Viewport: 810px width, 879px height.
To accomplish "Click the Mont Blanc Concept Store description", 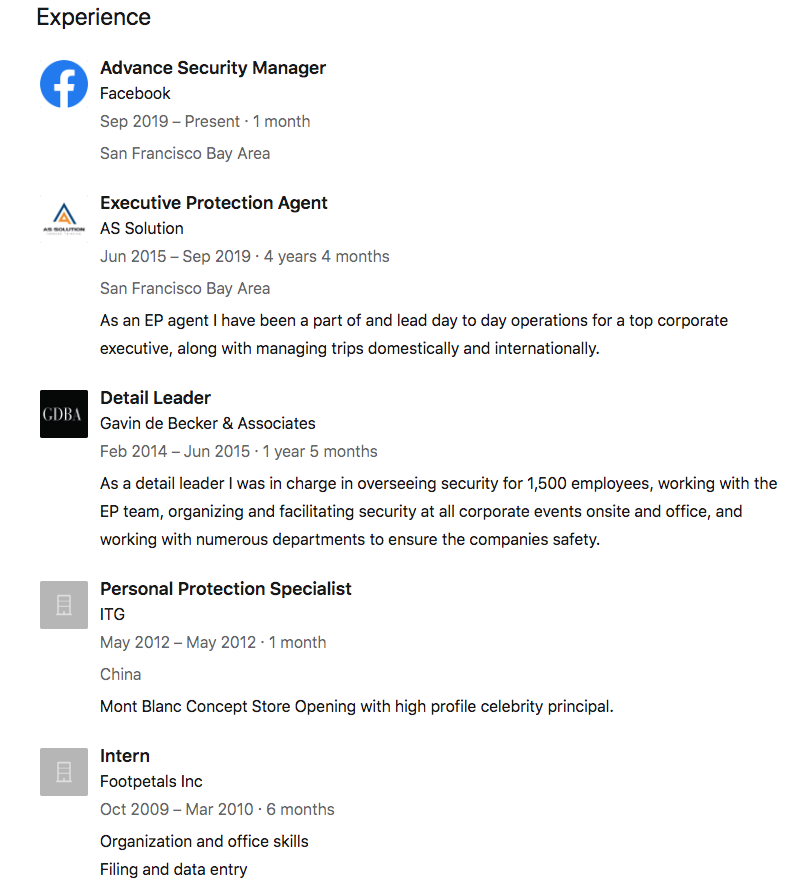I will tap(357, 706).
